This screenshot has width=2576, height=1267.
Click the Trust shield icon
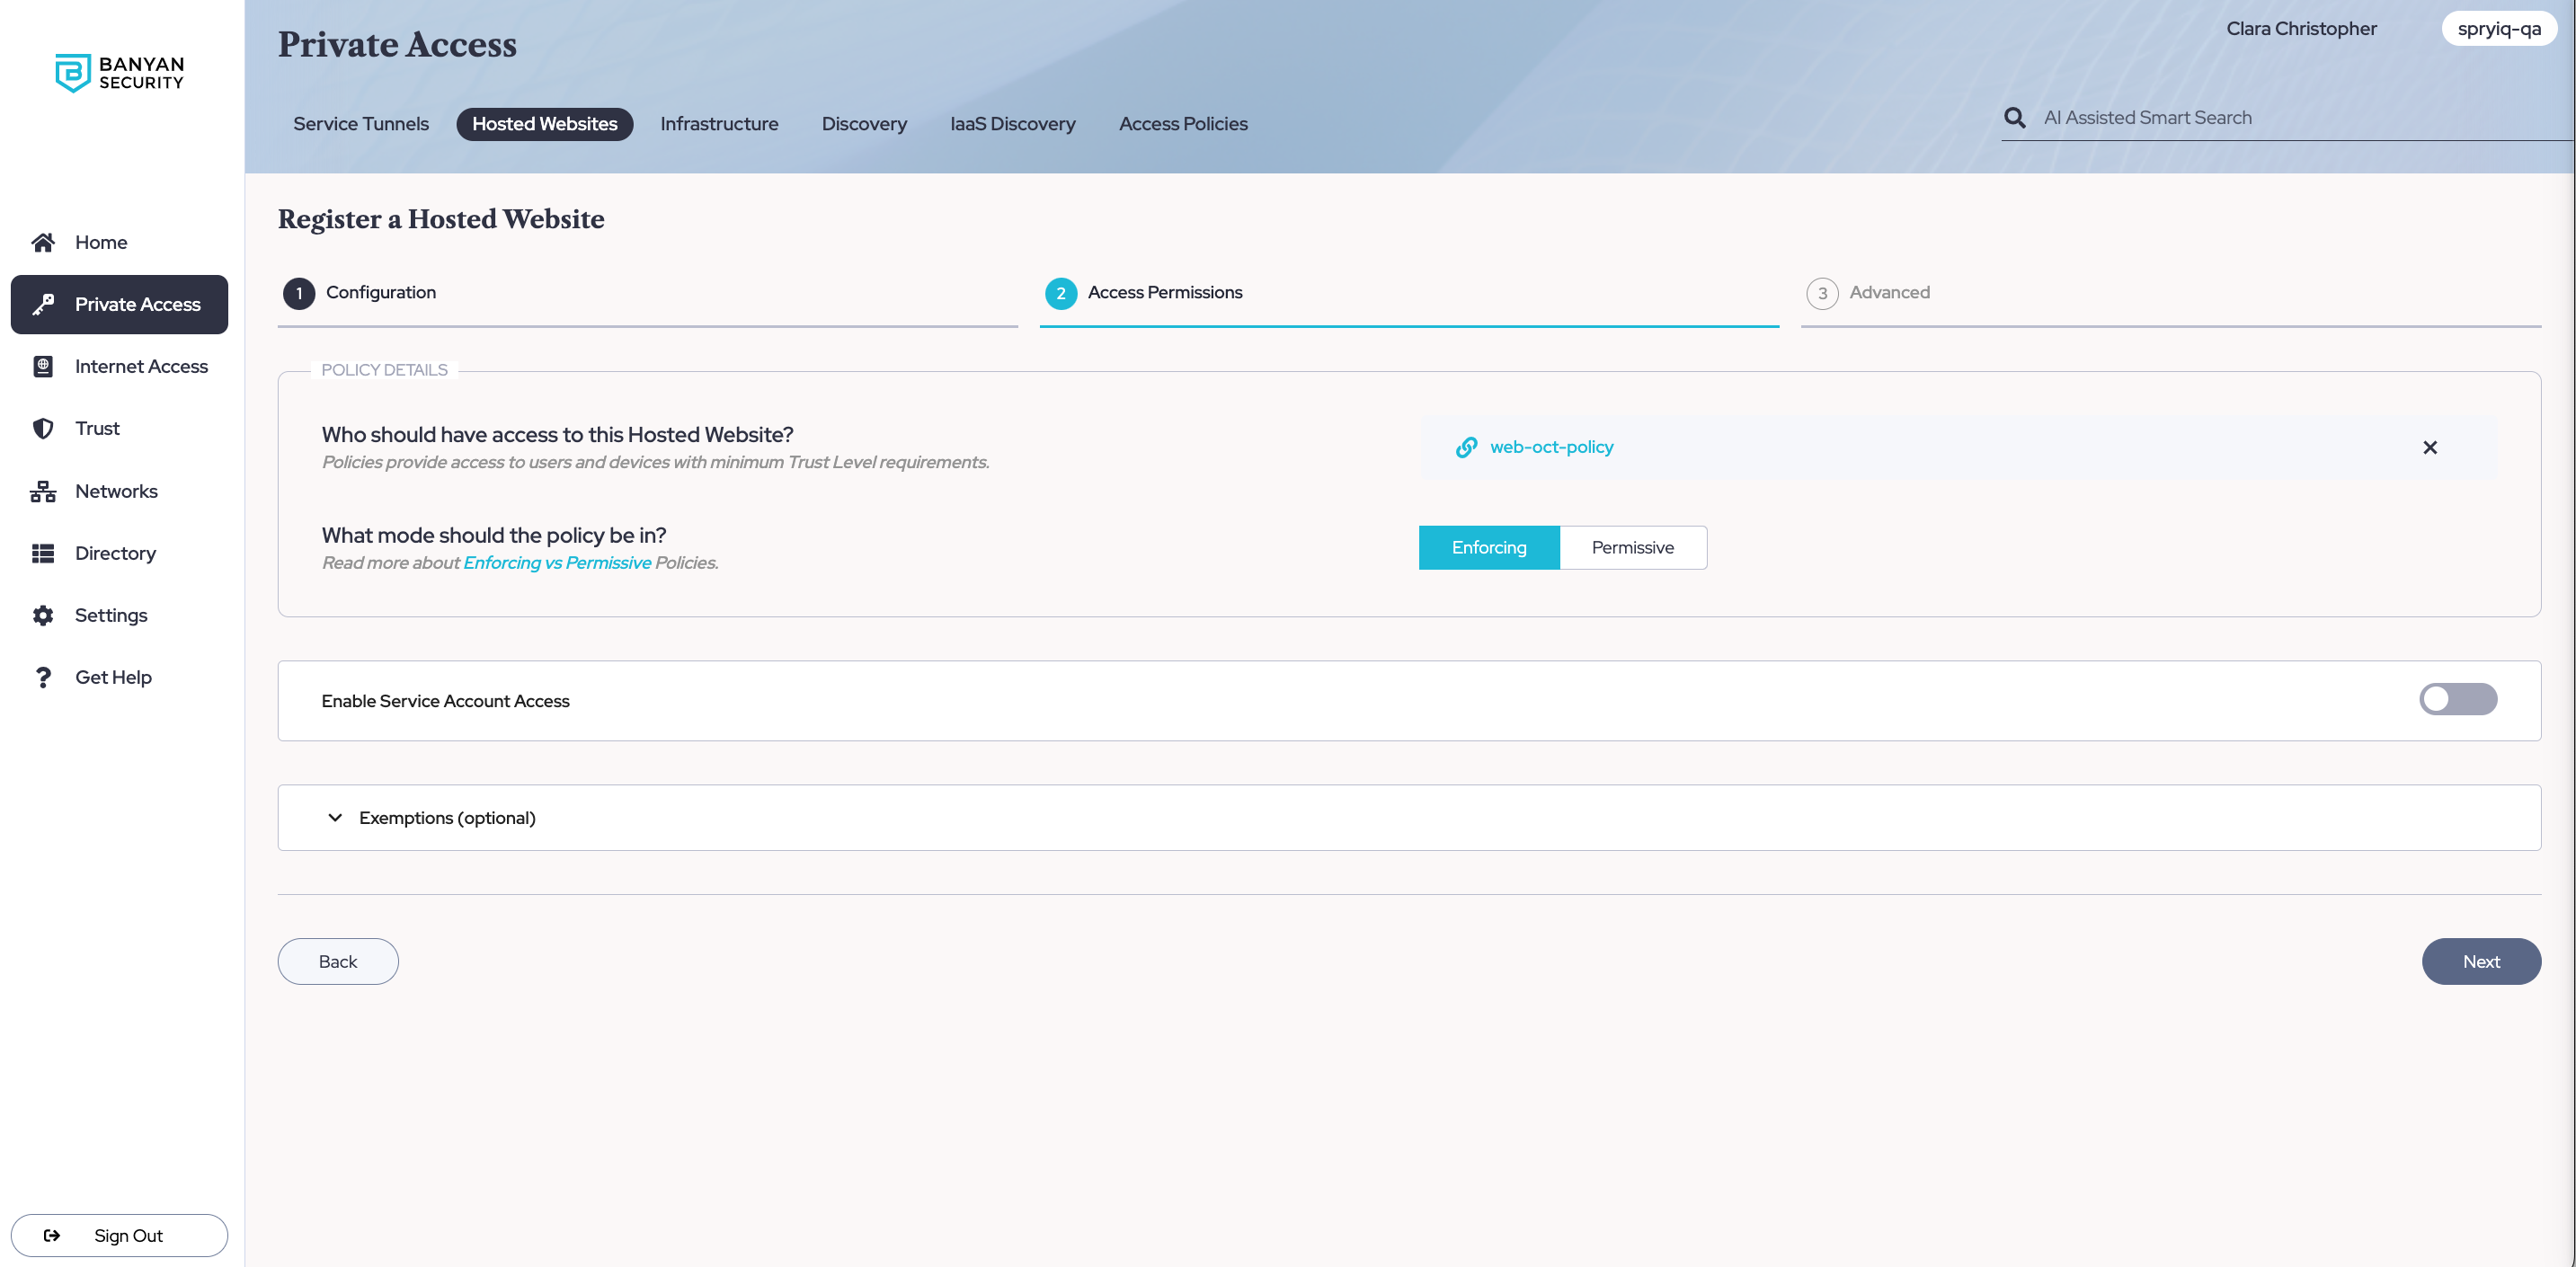pyautogui.click(x=43, y=428)
